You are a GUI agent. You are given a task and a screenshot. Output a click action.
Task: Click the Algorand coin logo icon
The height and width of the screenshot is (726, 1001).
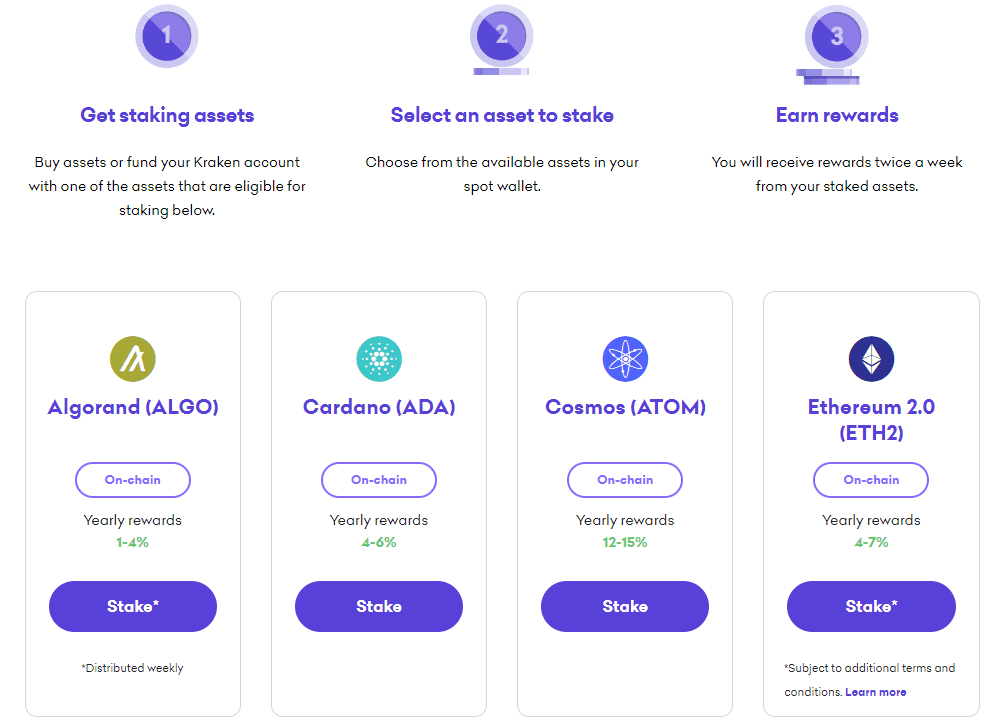[x=133, y=359]
